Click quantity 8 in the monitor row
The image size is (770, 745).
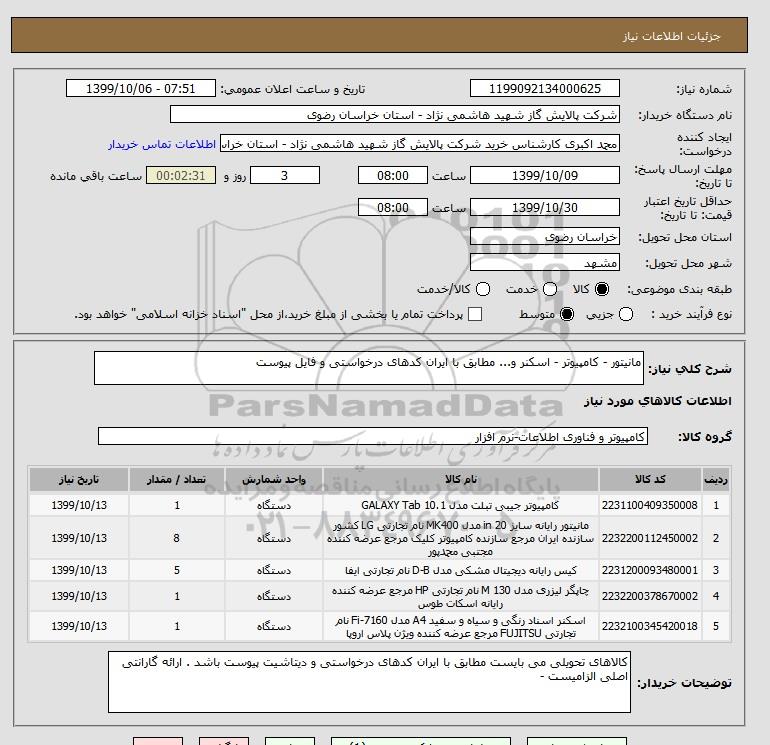click(x=177, y=538)
